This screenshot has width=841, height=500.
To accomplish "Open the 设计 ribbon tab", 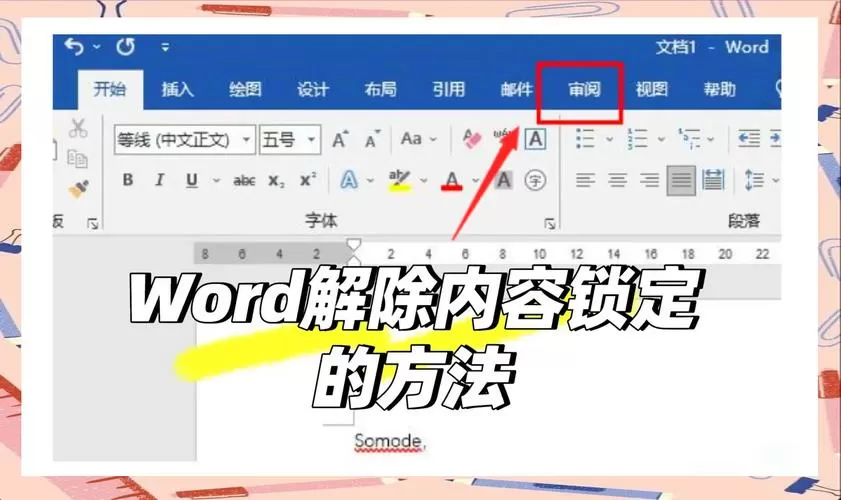I will click(x=313, y=89).
